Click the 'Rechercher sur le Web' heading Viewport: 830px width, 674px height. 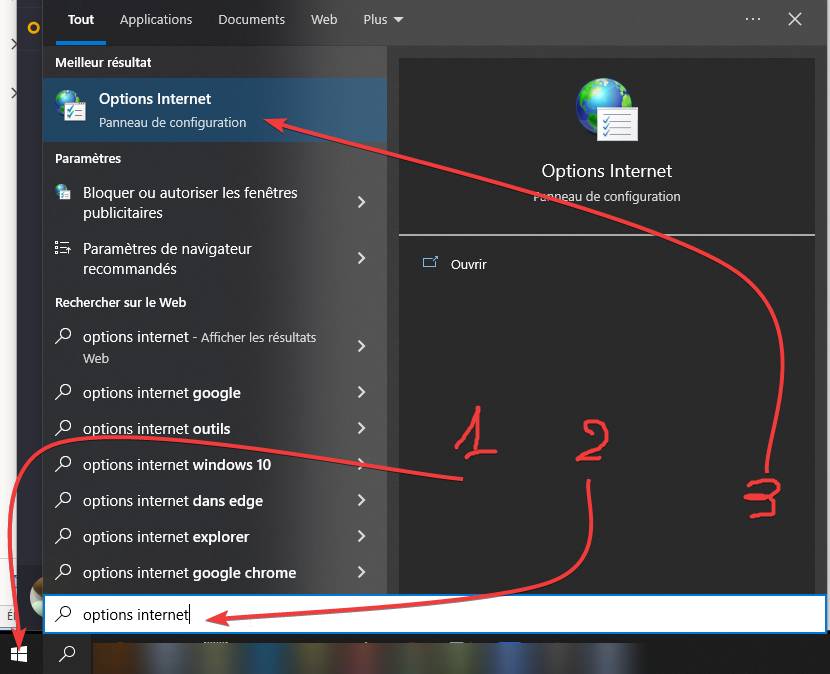121,302
